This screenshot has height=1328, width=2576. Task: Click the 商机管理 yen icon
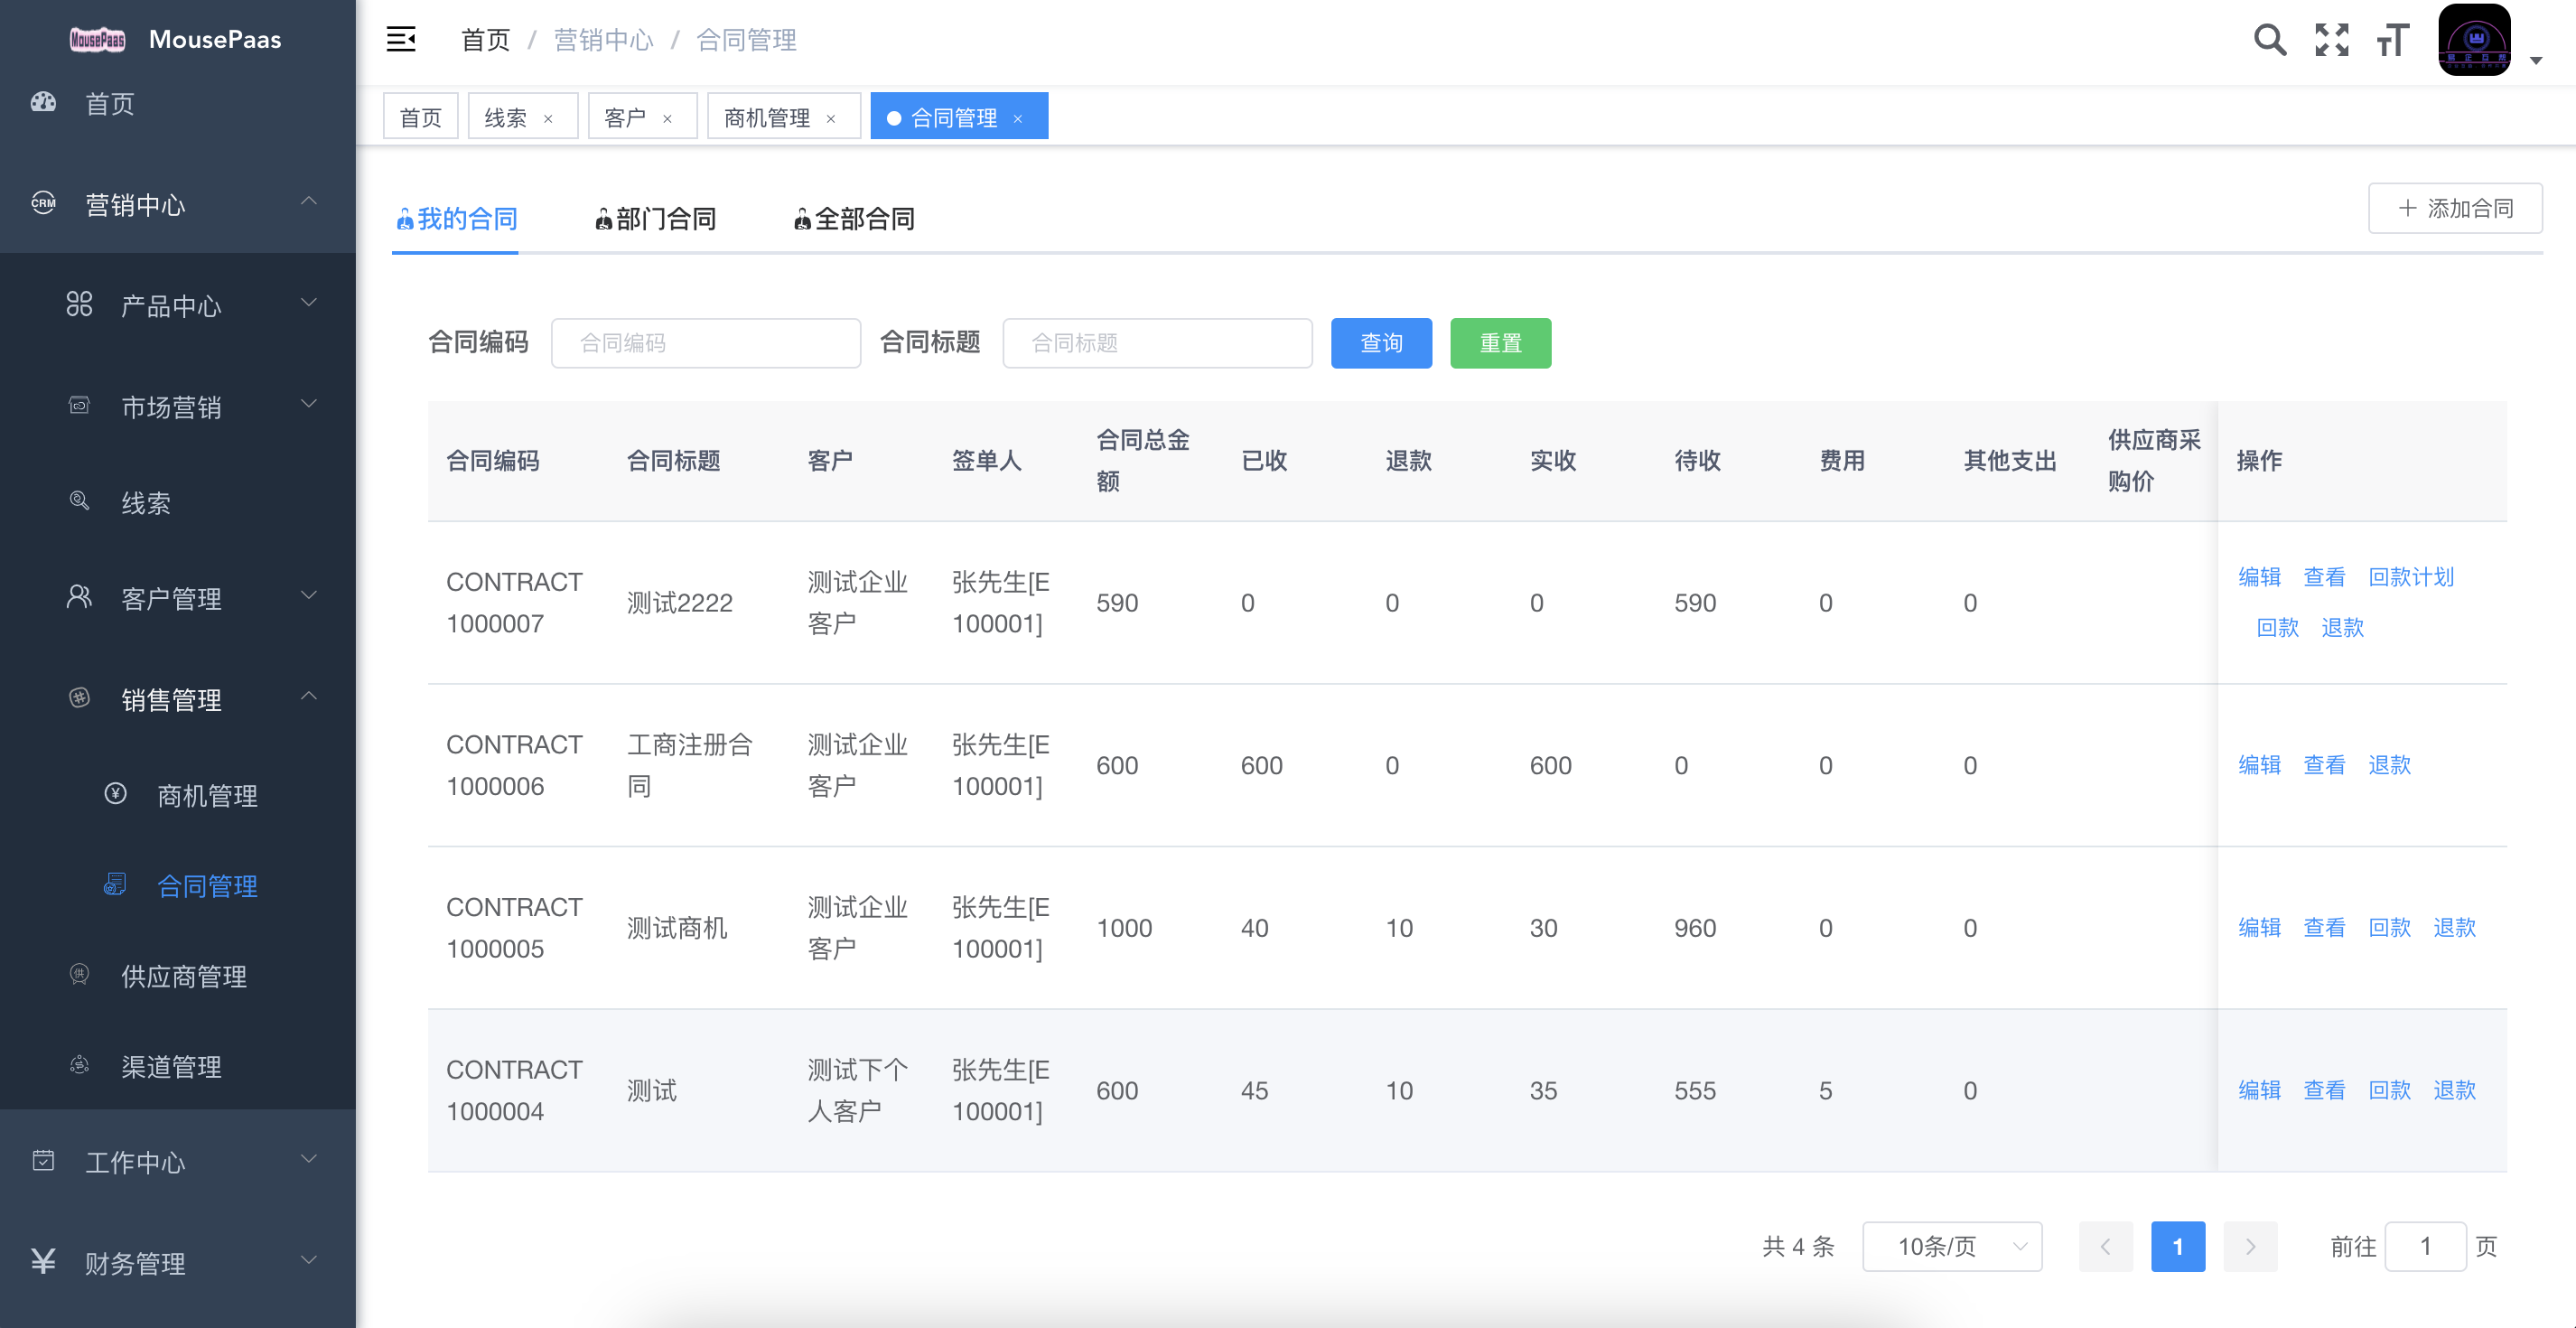(115, 793)
